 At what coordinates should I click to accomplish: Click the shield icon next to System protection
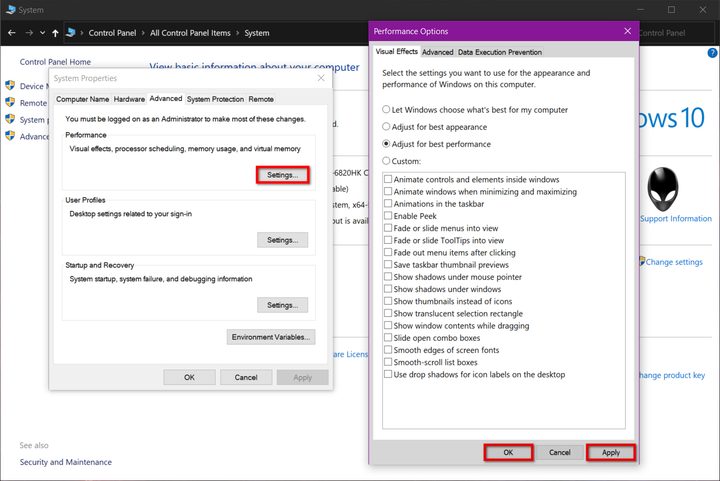point(10,119)
